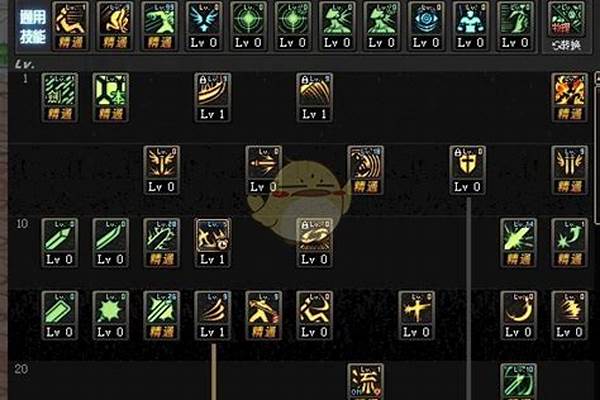This screenshot has height=400, width=600.
Task: Click the green starburst Lv 0 skill
Action: pos(111,315)
